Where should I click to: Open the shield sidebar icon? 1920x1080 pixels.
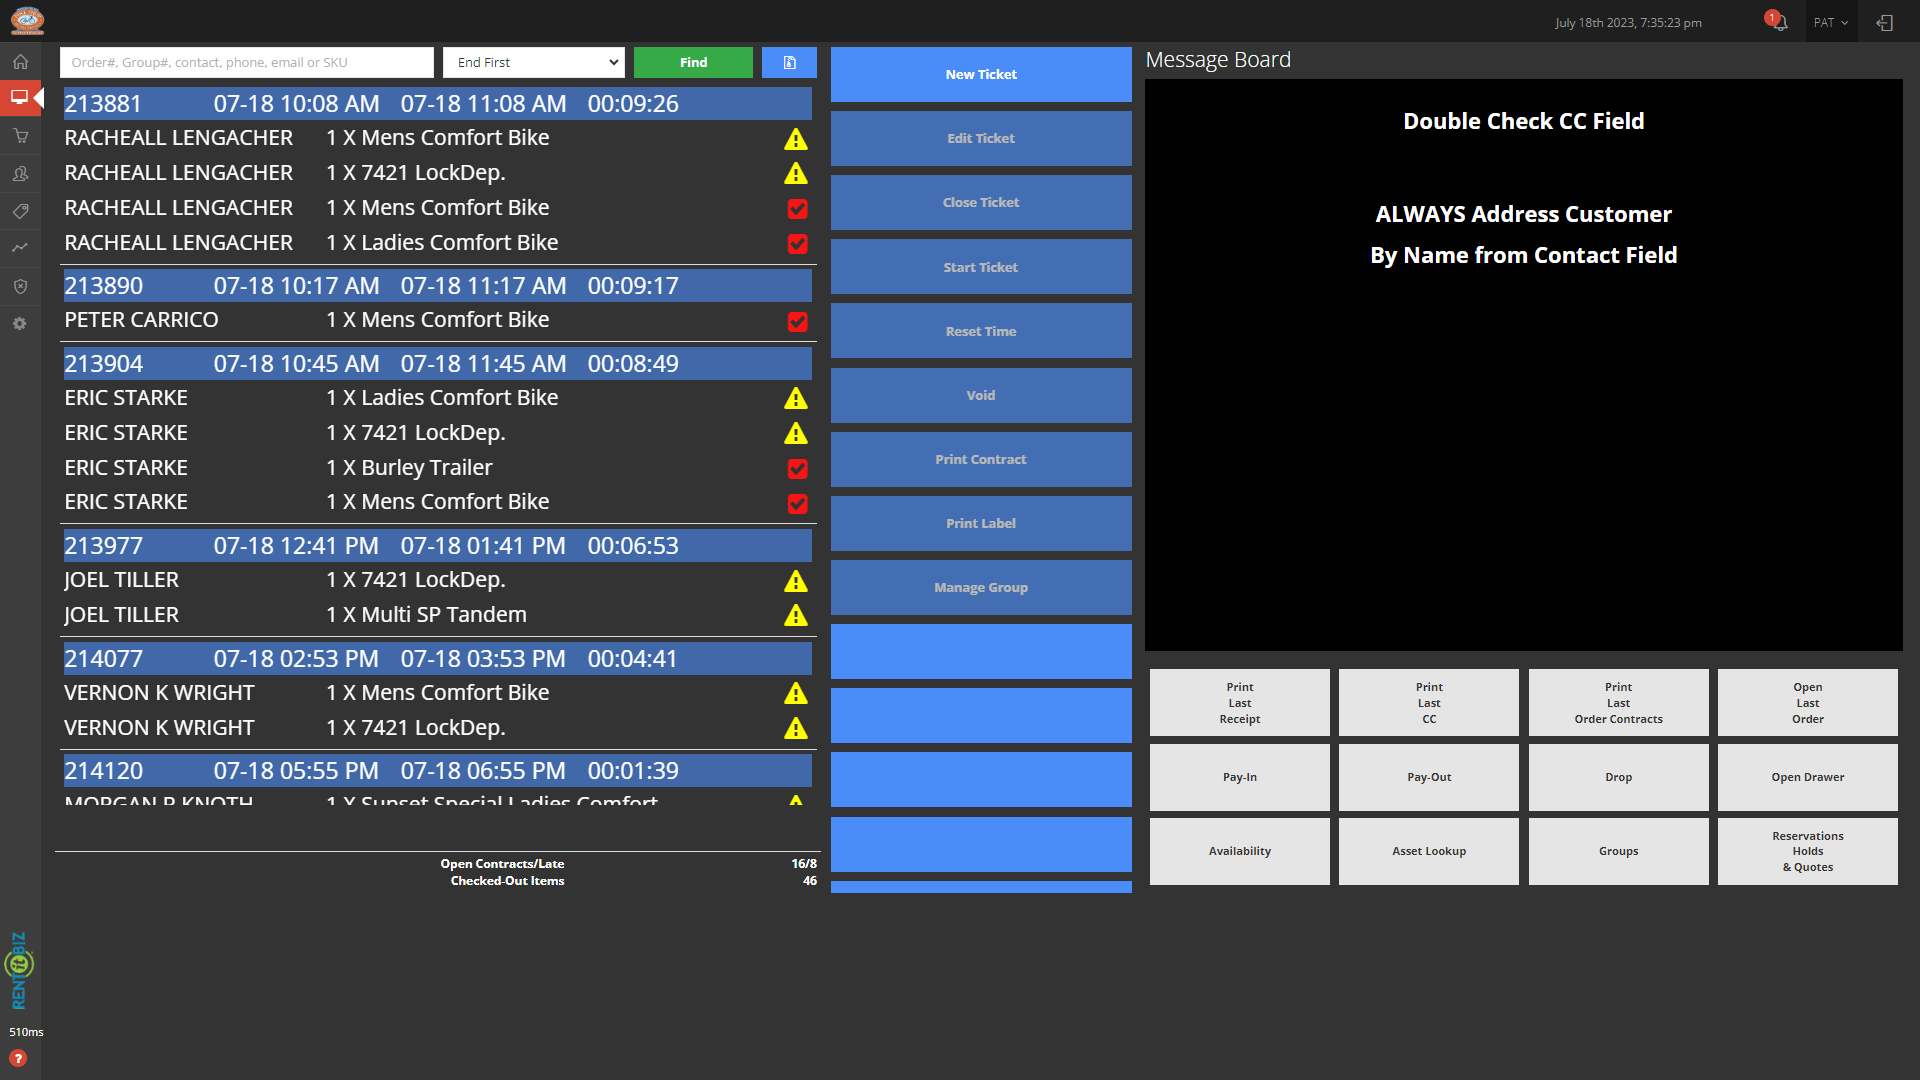[20, 286]
